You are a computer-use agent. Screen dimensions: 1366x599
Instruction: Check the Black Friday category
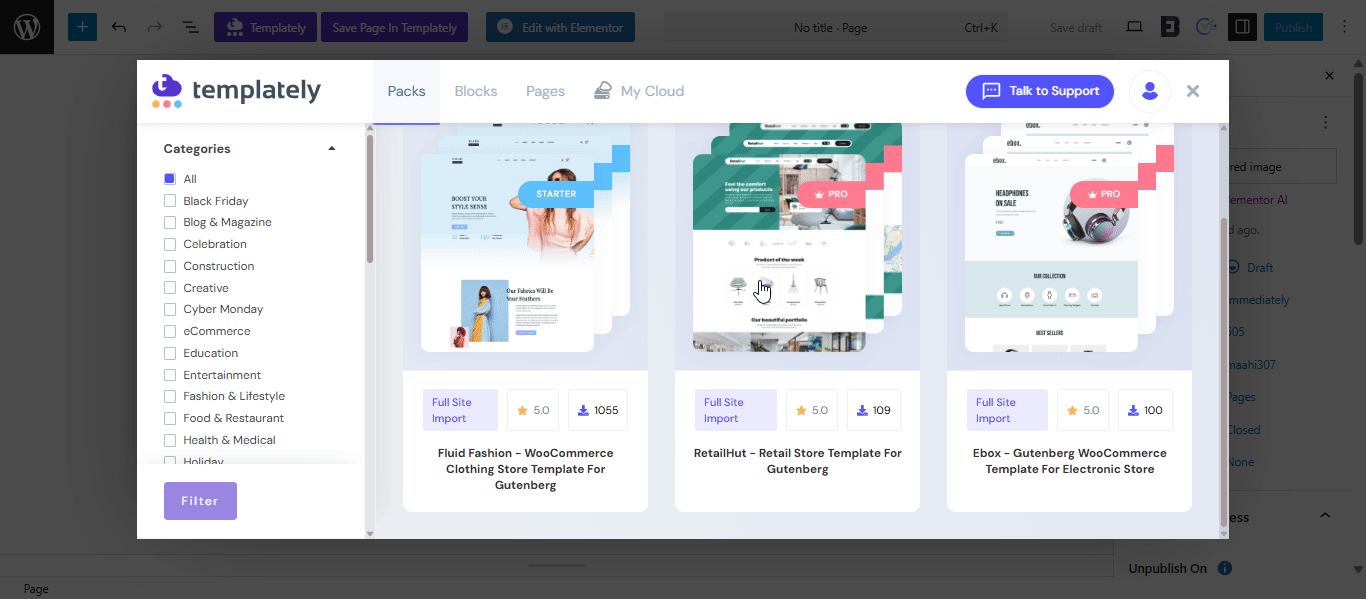170,201
